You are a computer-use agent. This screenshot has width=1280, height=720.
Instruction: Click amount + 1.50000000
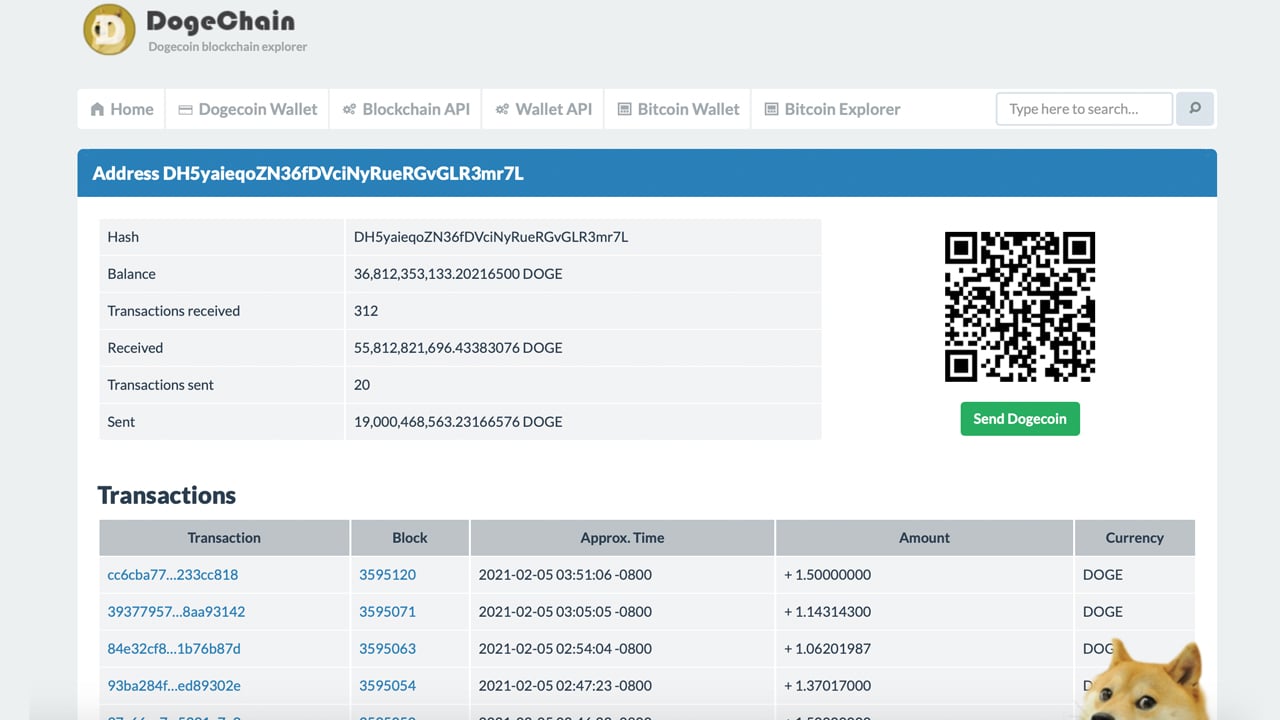coord(828,575)
